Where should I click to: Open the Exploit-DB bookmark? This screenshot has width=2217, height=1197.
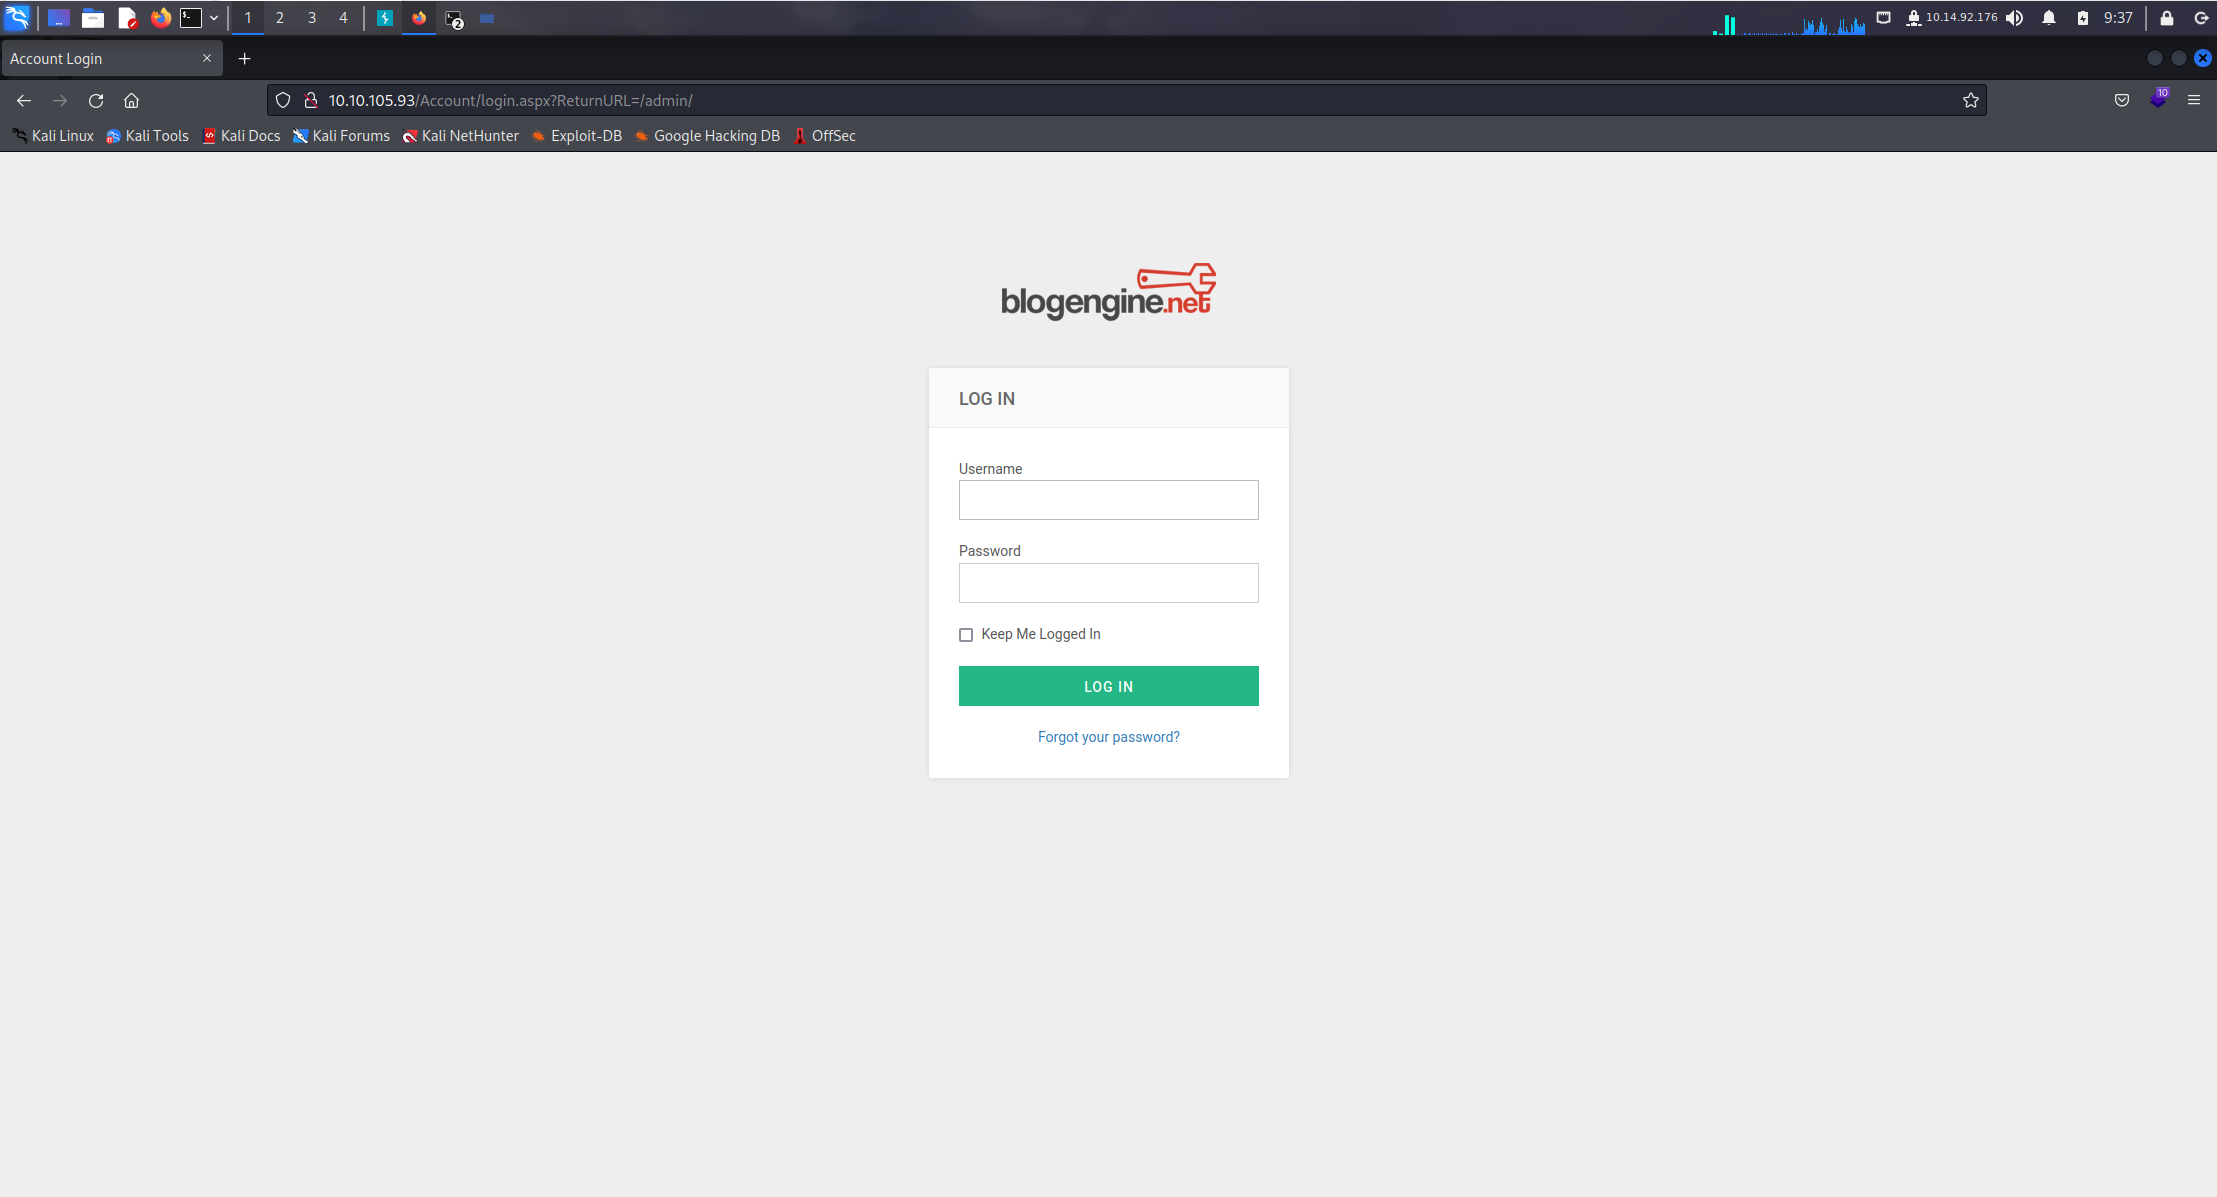[577, 136]
